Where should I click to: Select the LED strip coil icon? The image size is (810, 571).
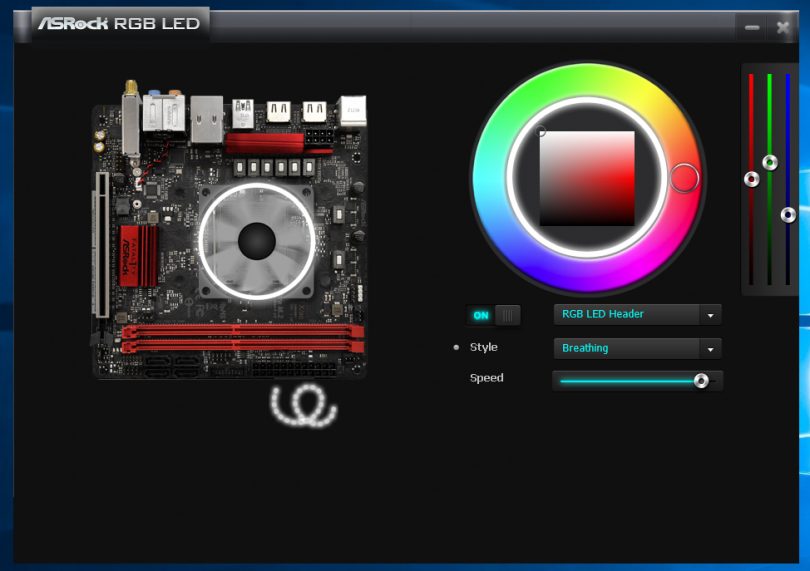[303, 404]
